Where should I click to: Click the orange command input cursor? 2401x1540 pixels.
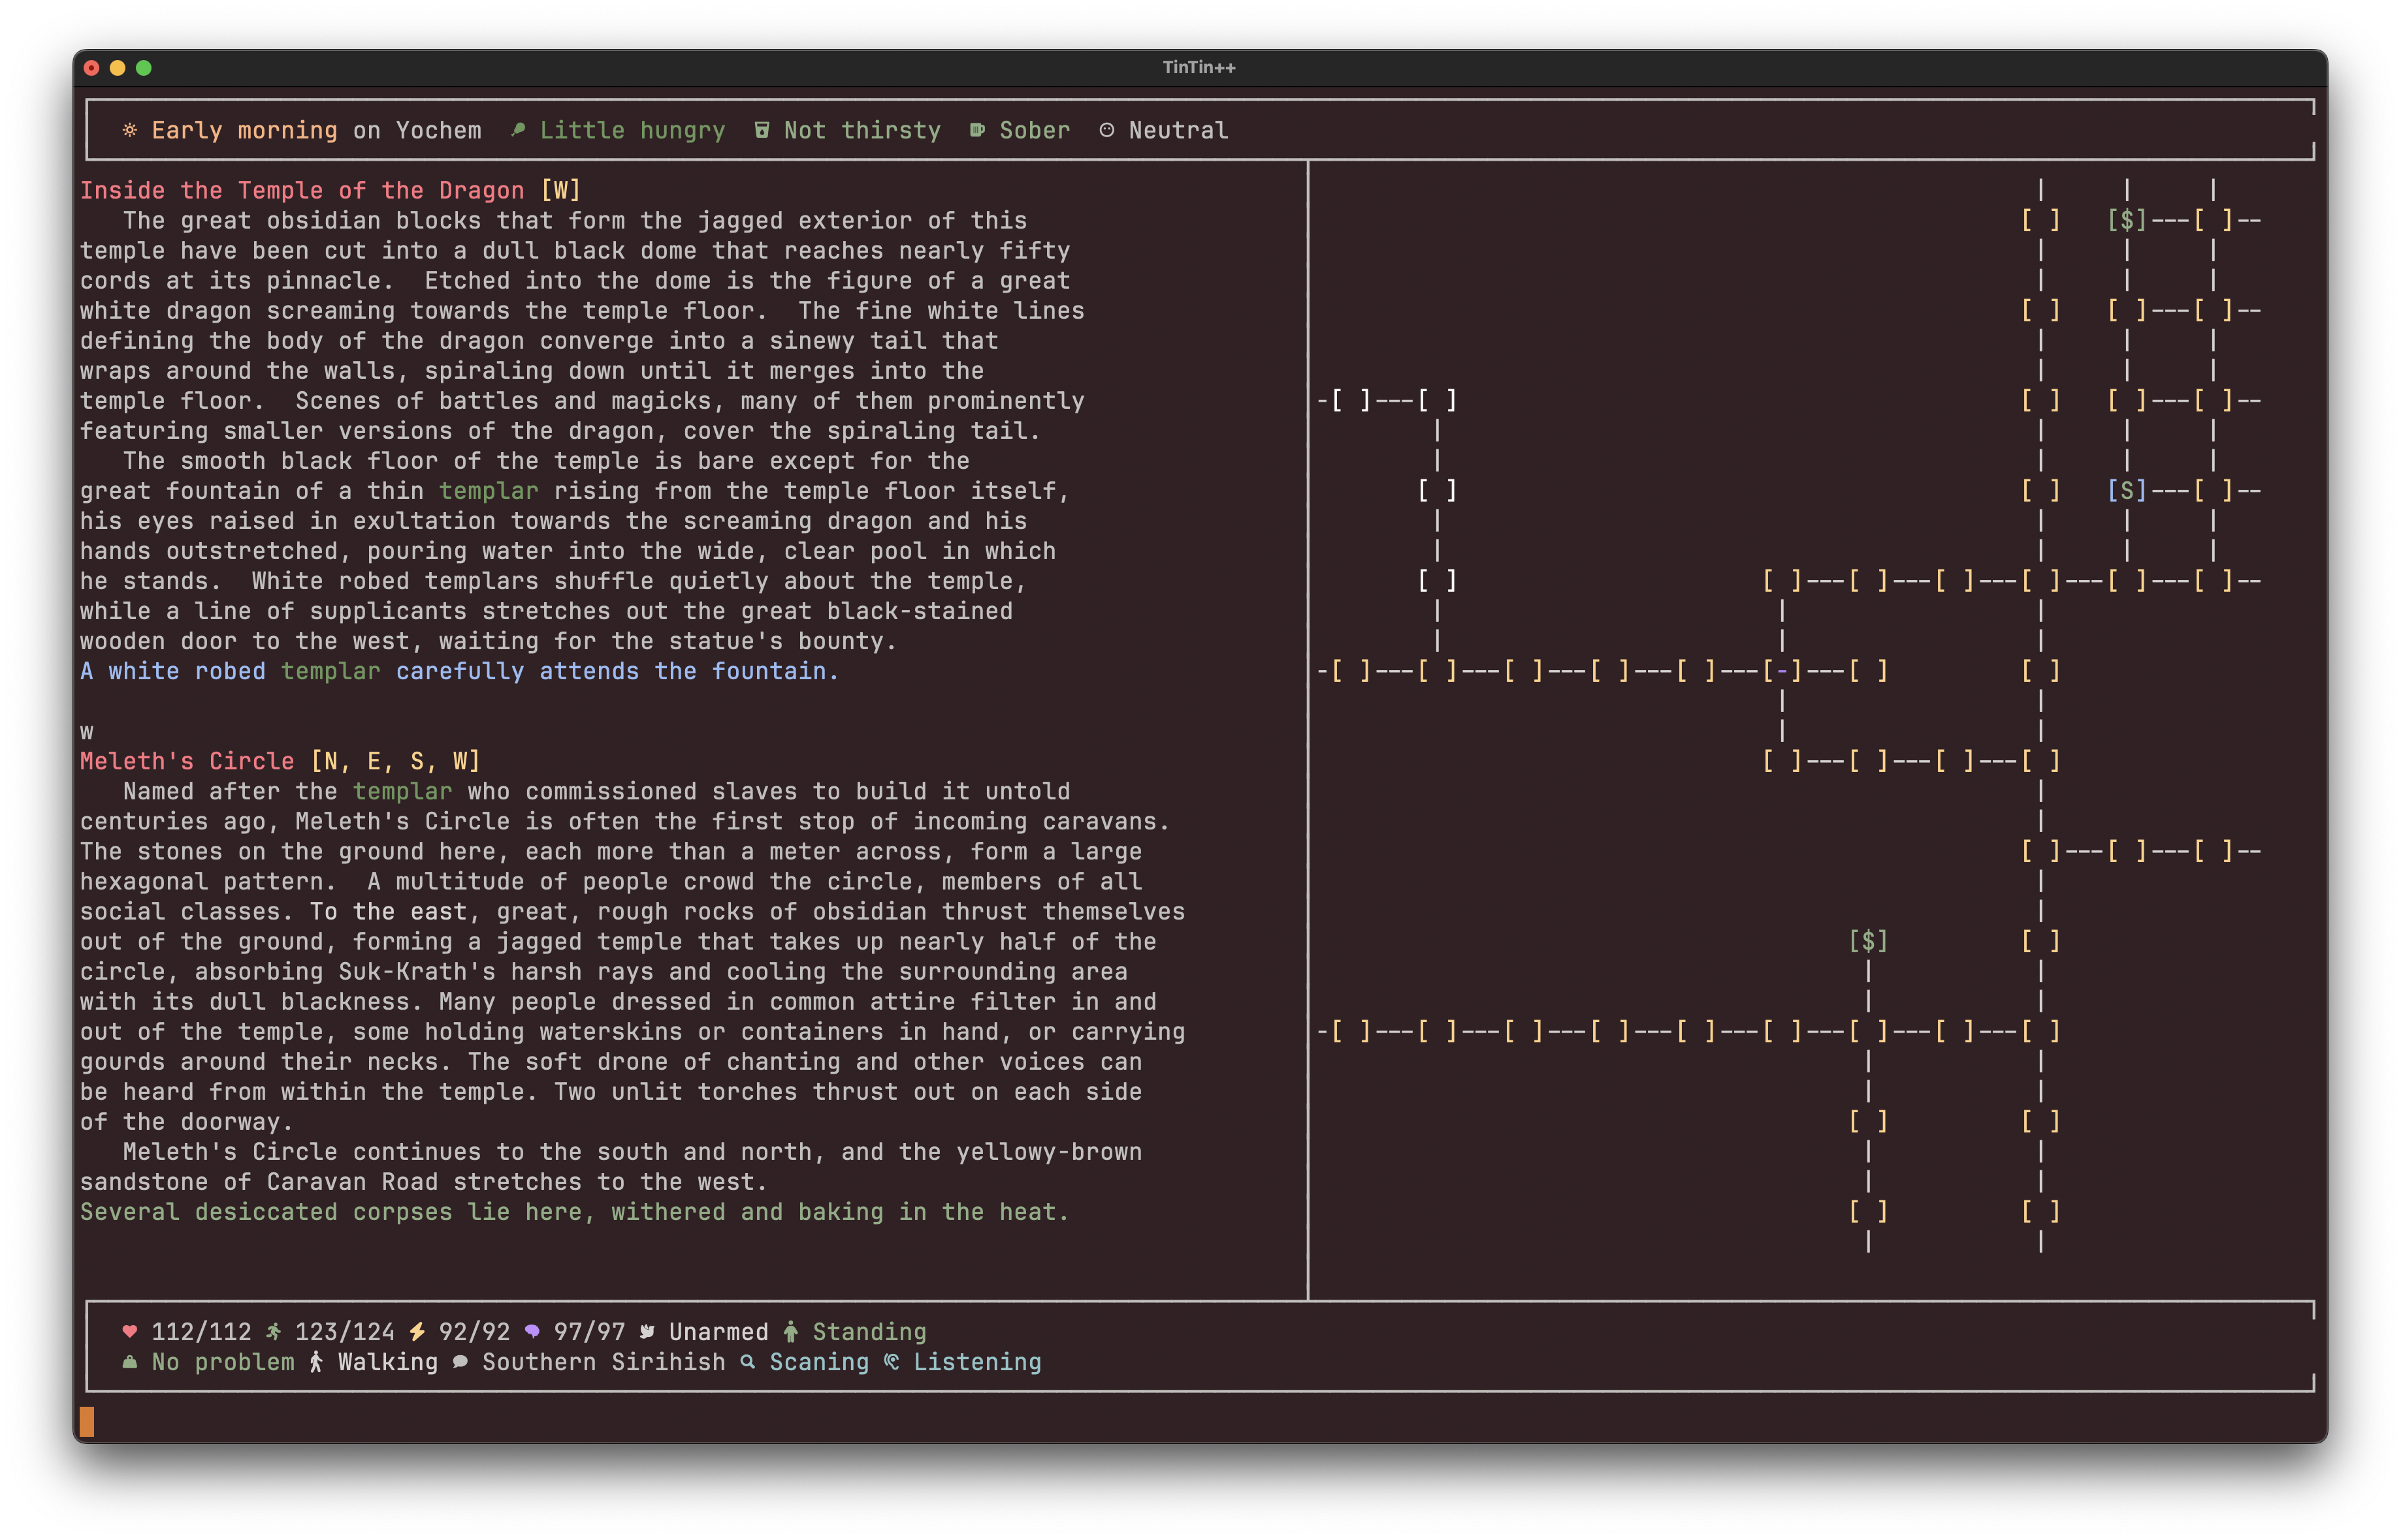tap(87, 1421)
